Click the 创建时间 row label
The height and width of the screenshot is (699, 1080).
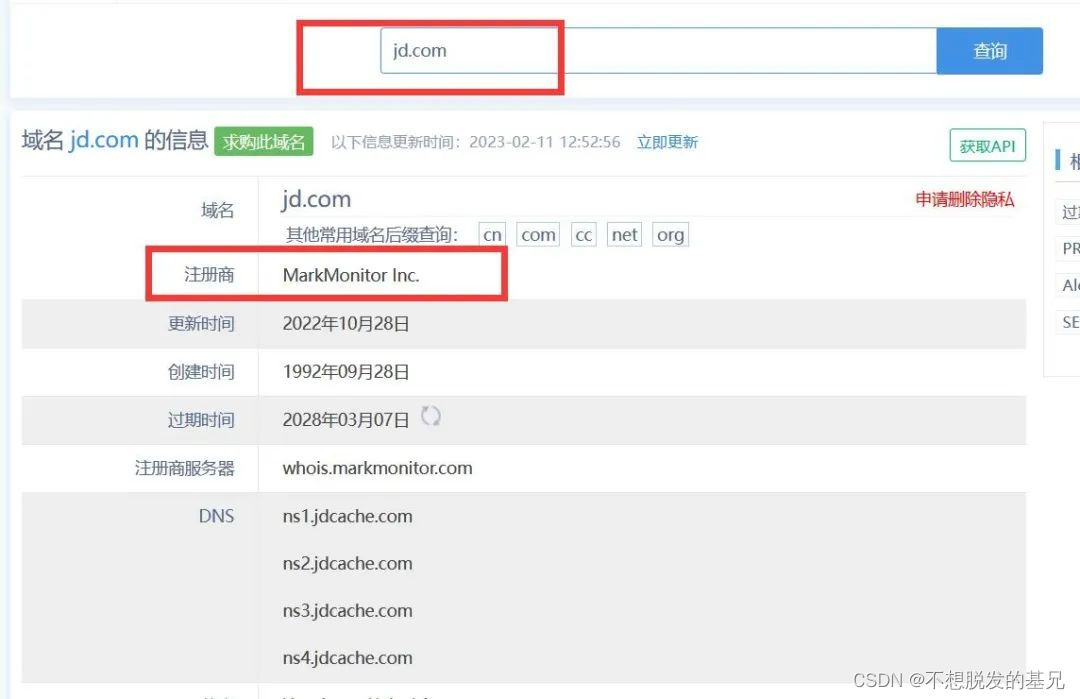tap(201, 372)
